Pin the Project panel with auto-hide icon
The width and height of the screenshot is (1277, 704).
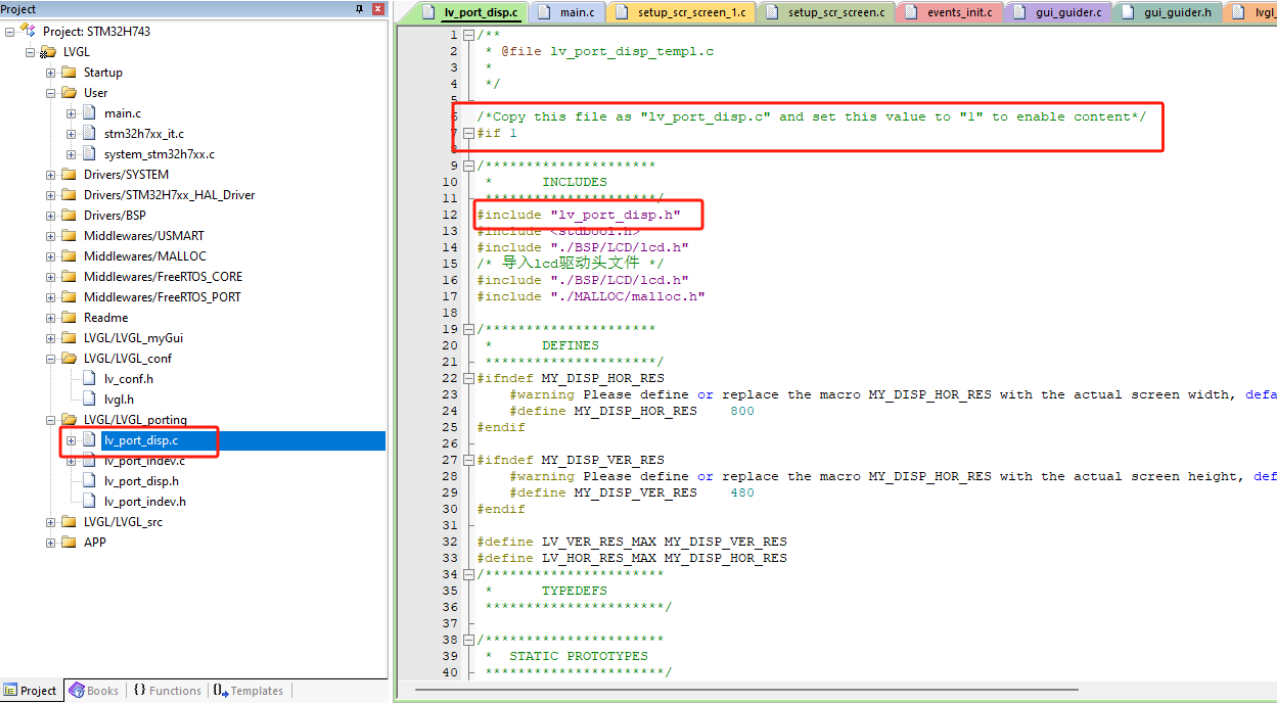click(360, 9)
